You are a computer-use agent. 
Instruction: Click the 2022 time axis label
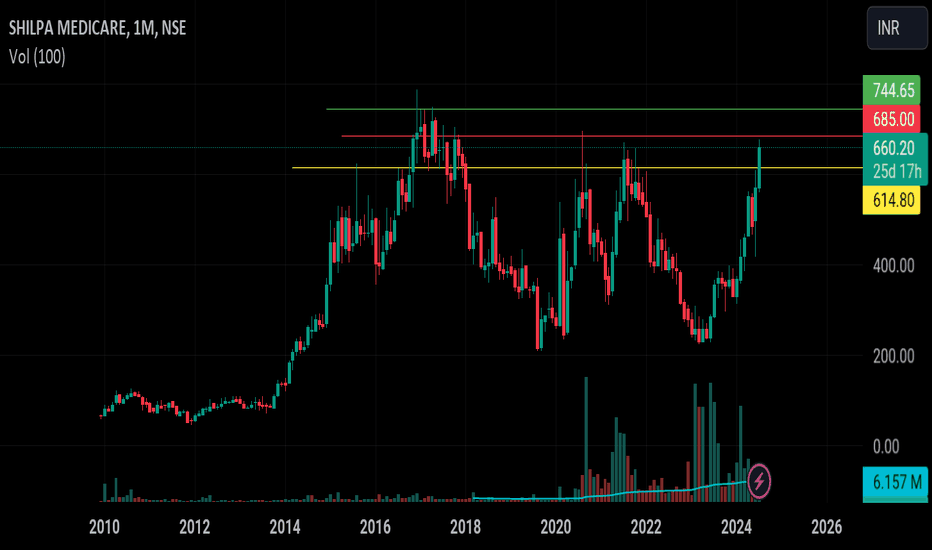[646, 527]
